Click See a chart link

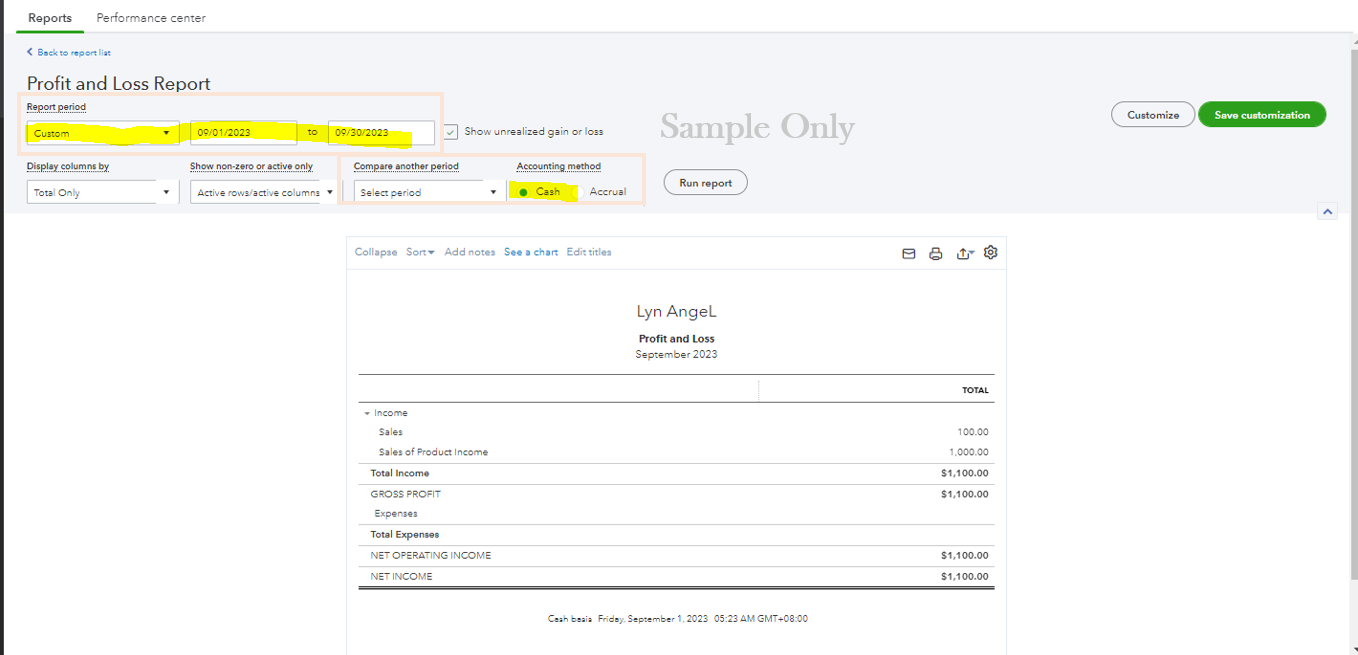click(531, 252)
